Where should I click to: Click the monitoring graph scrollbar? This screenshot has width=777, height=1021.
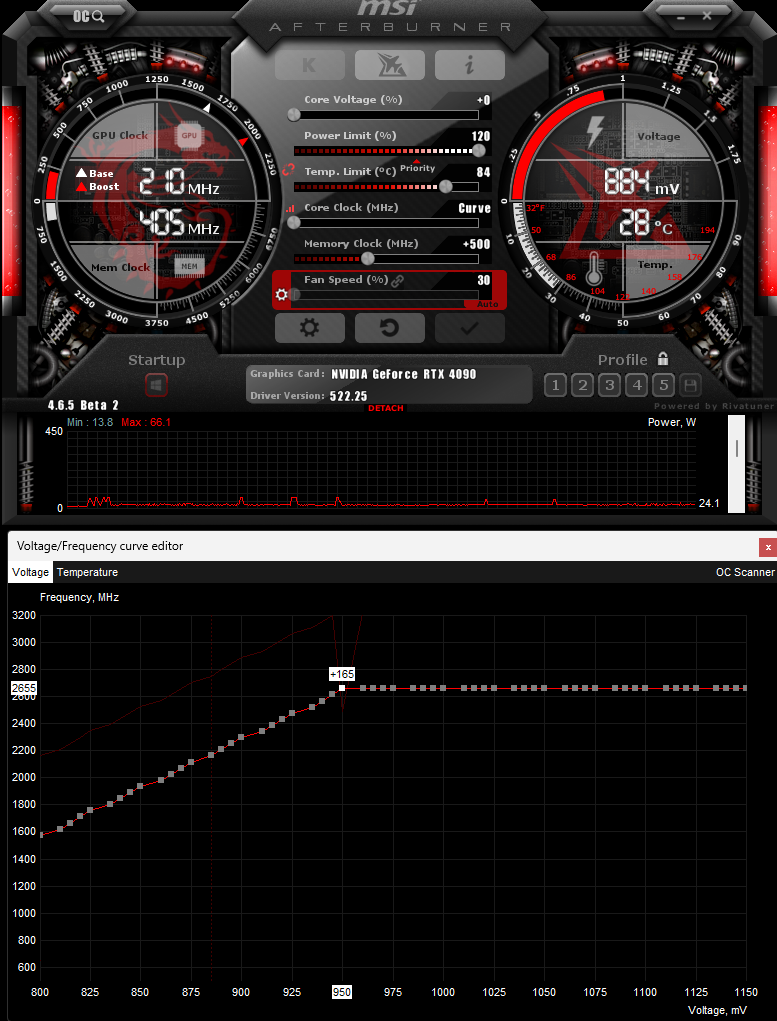(x=737, y=464)
